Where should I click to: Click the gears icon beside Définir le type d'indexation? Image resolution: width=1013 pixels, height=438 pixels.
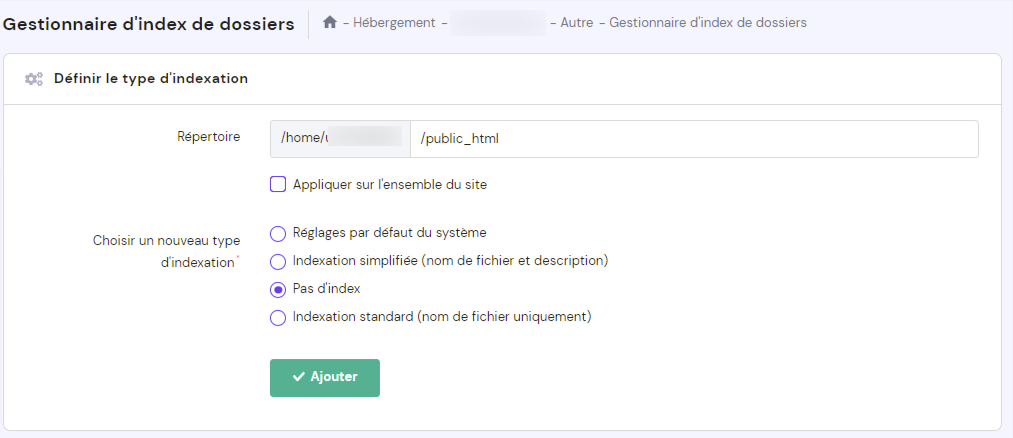(33, 78)
